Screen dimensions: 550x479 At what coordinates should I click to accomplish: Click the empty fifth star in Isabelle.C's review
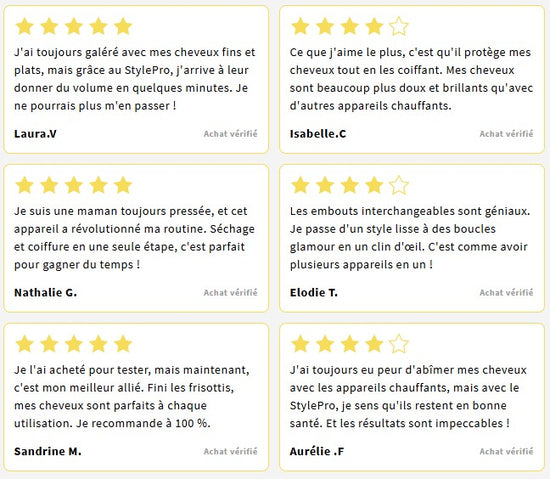399,27
